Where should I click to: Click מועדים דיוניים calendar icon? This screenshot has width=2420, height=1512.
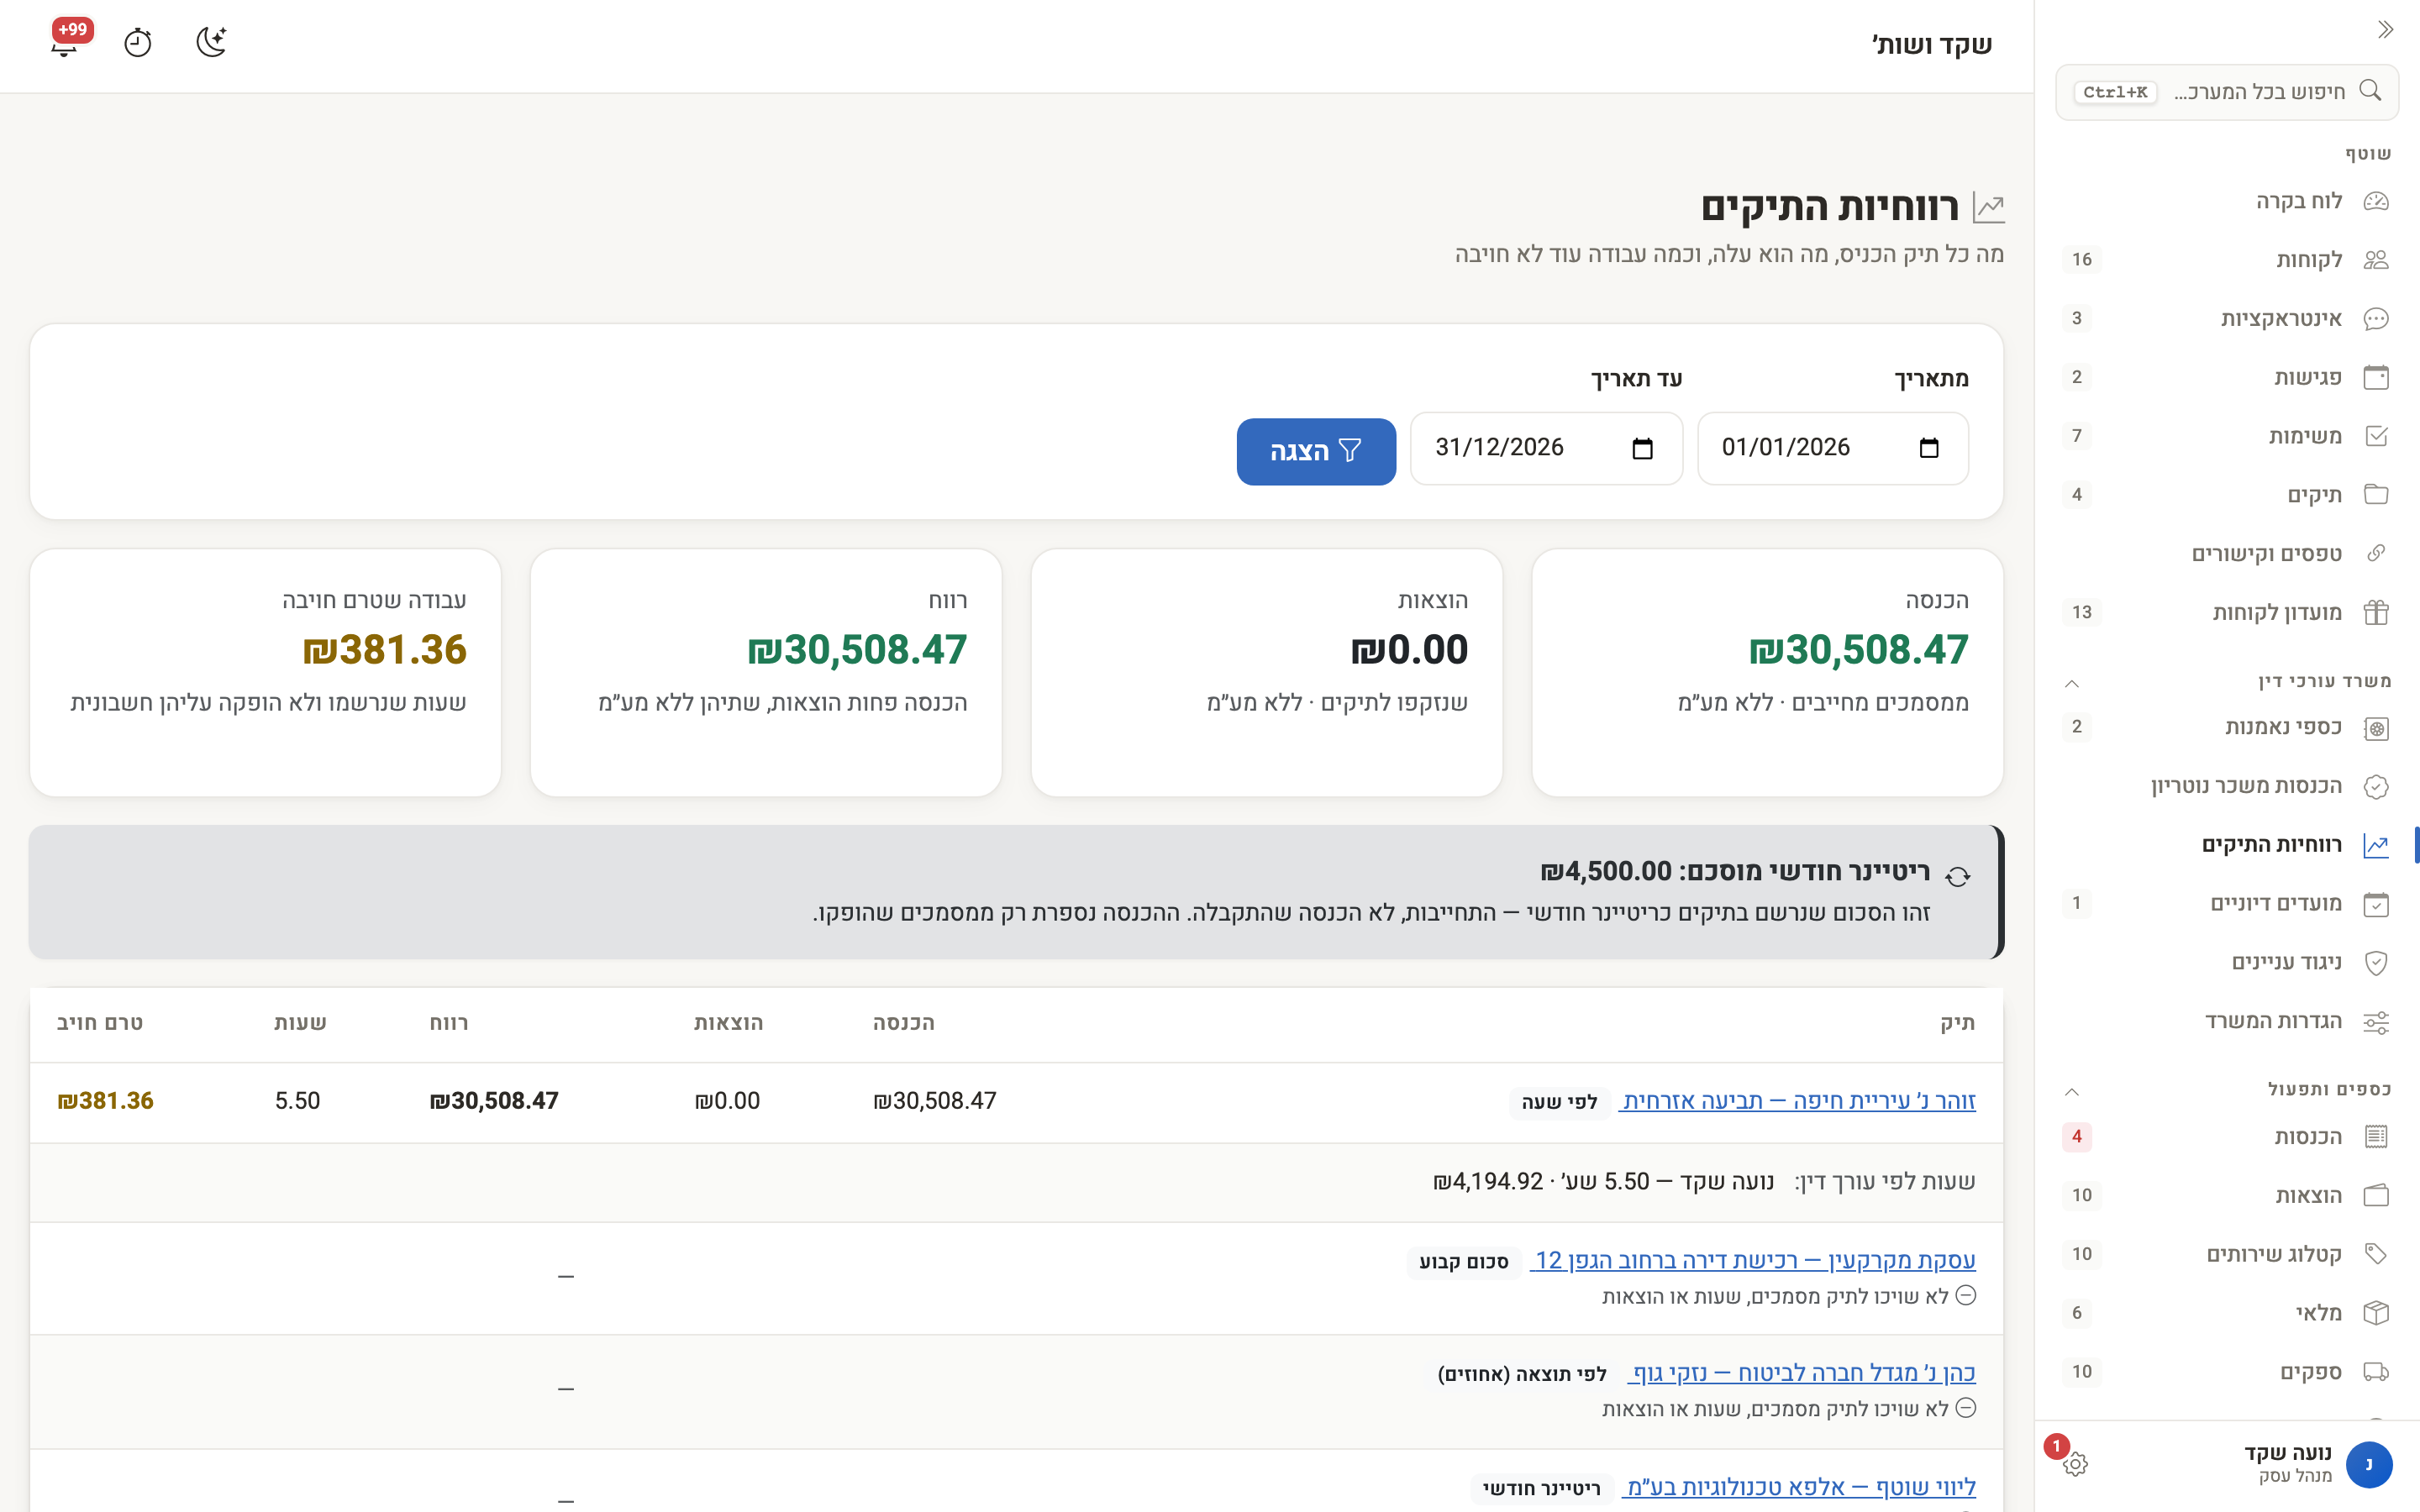pyautogui.click(x=2376, y=904)
